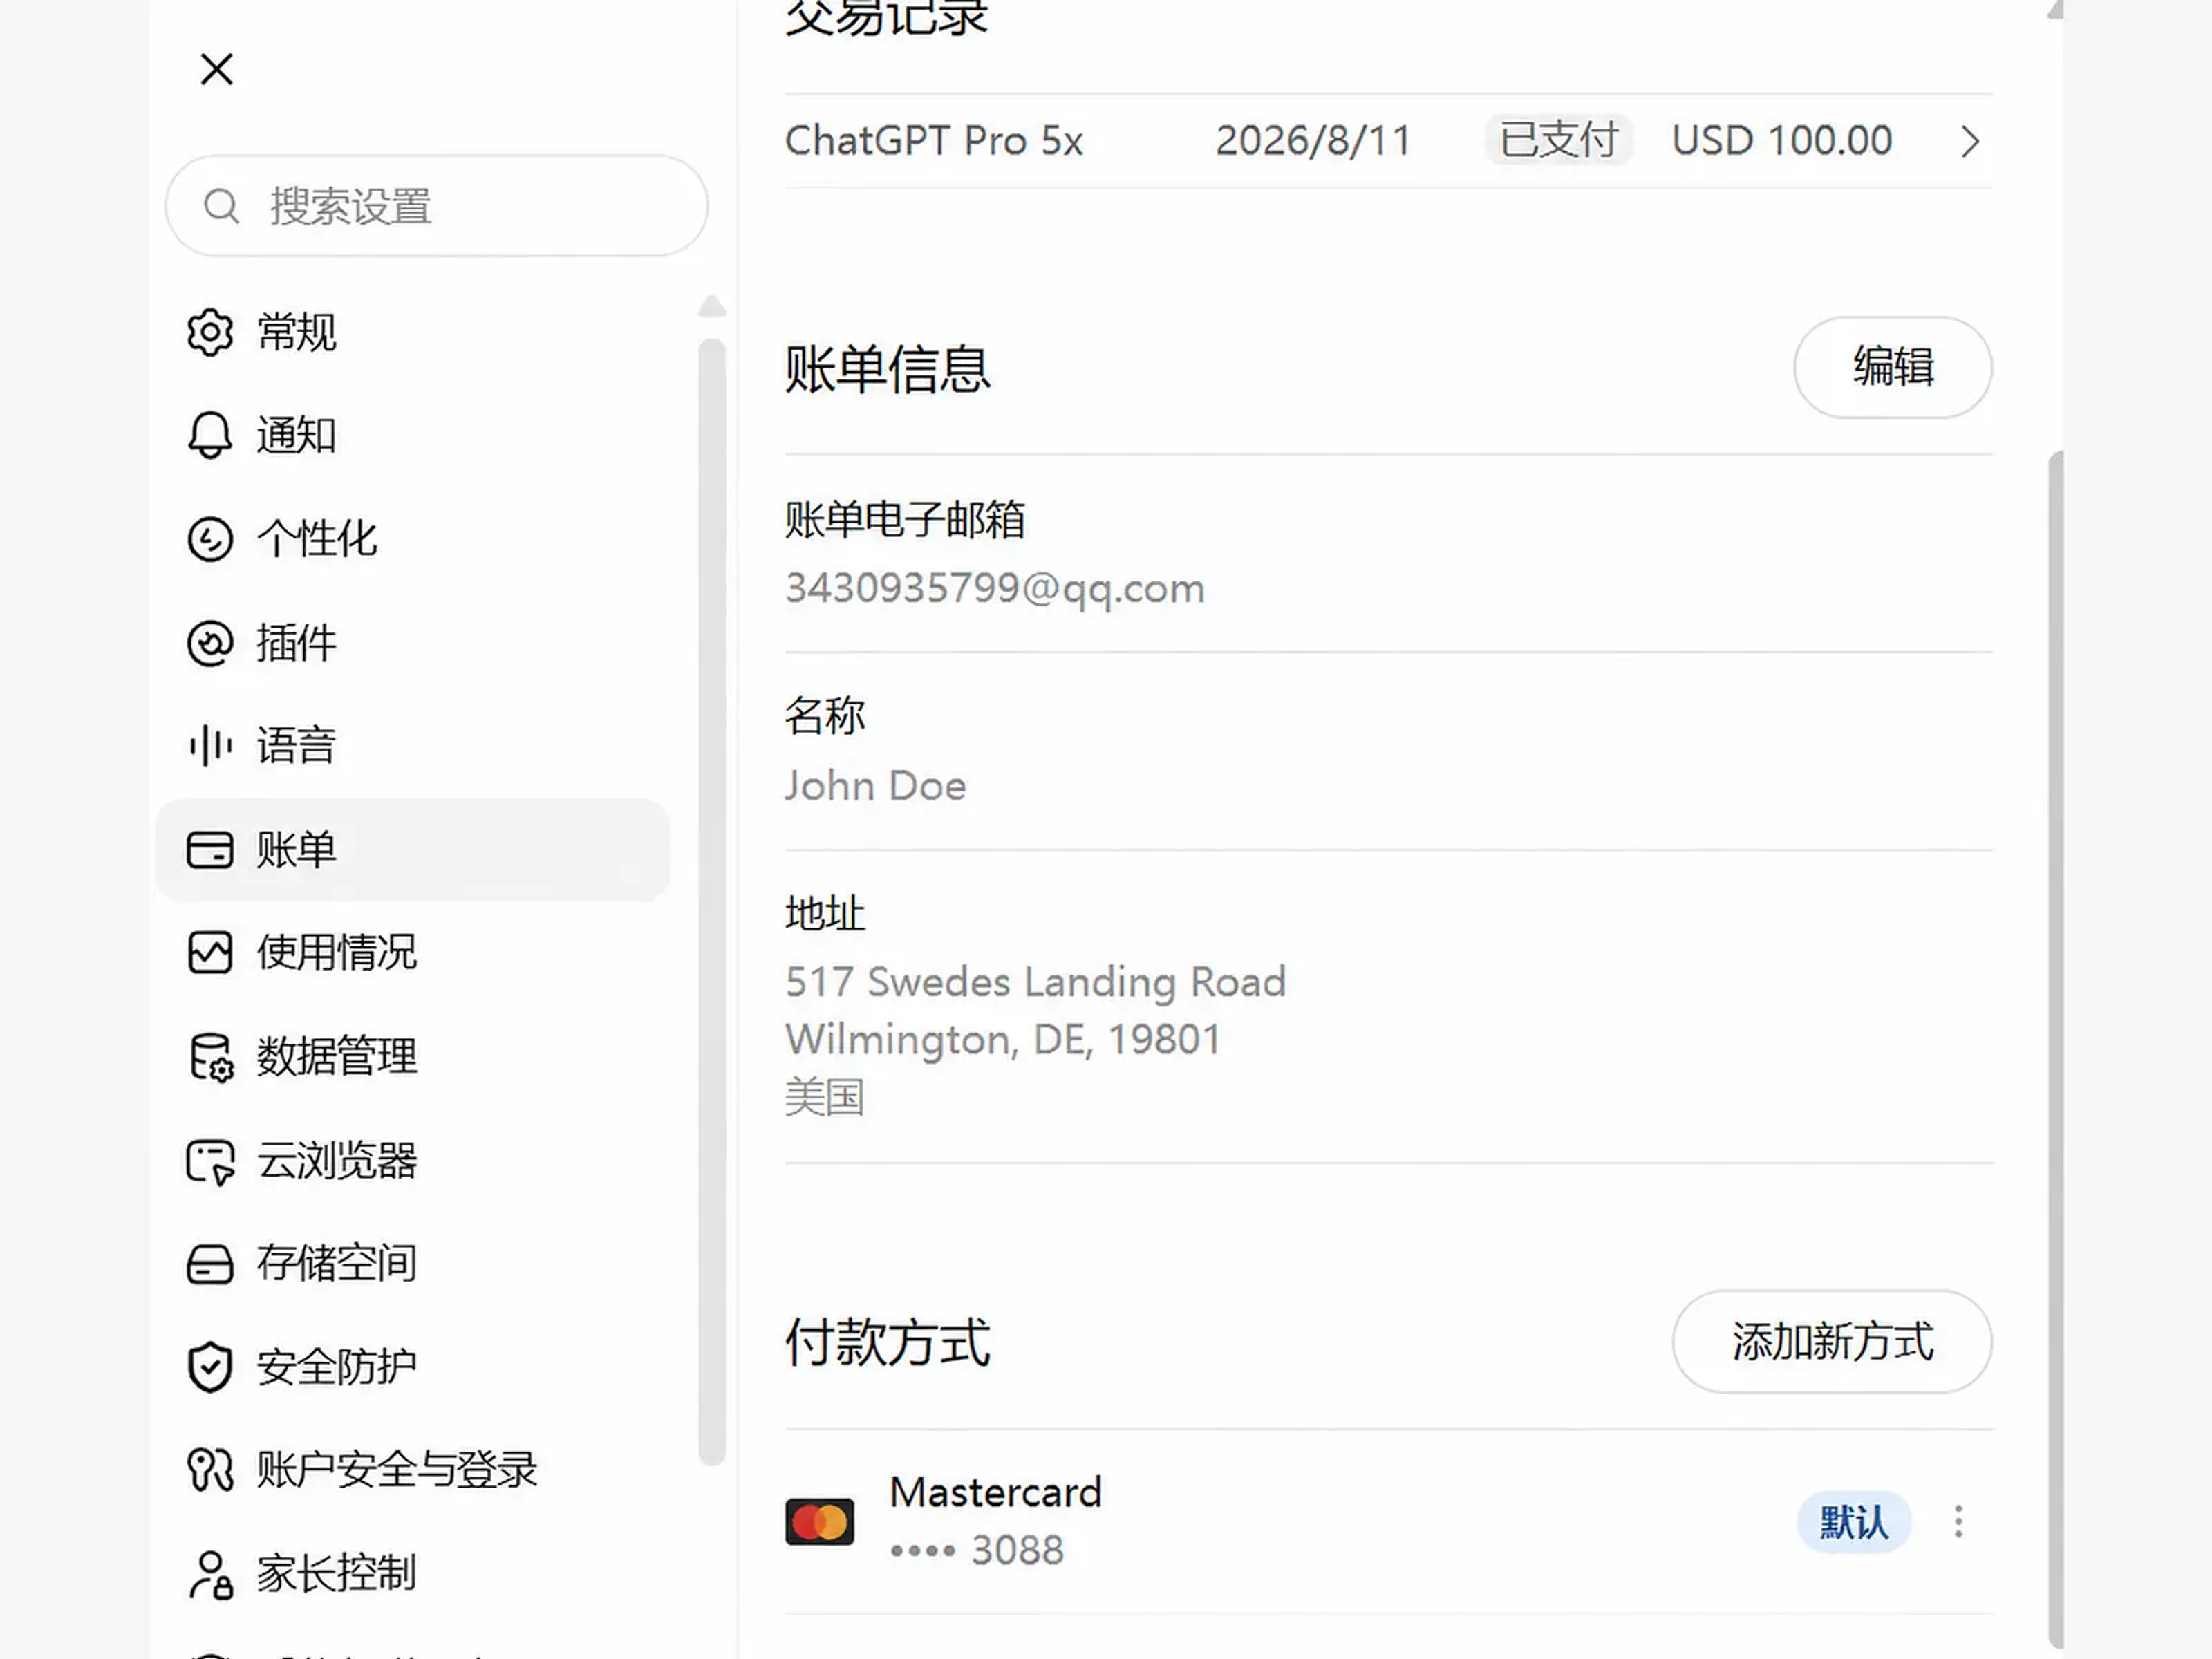Open the three-dot menu for Mastercard
Screen dimensions: 2212x1659
1958,1522
